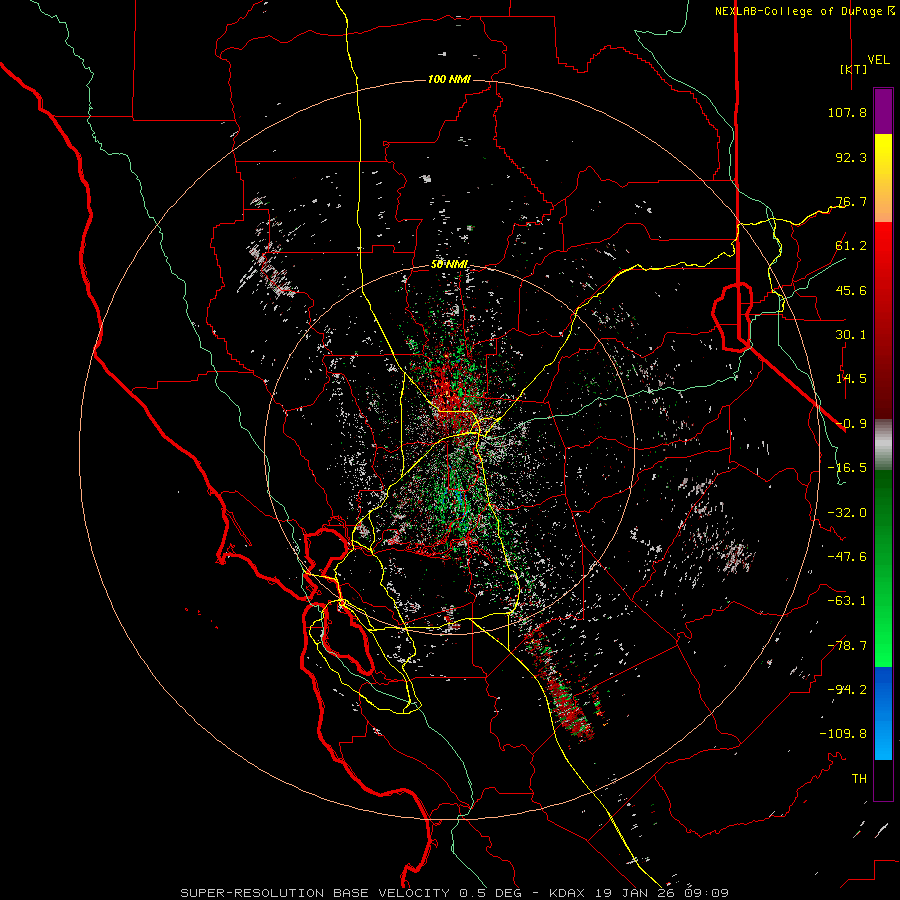Viewport: 900px width, 900px height.
Task: Click the -16.5 velocity scale value
Action: (x=847, y=468)
